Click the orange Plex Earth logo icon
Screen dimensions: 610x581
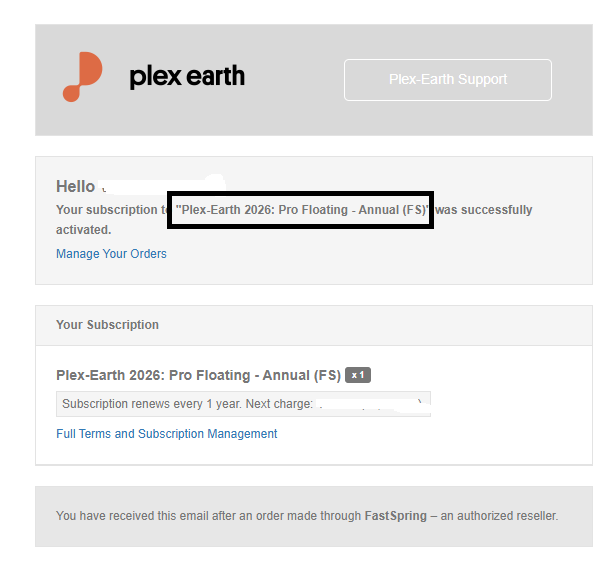click(x=82, y=77)
